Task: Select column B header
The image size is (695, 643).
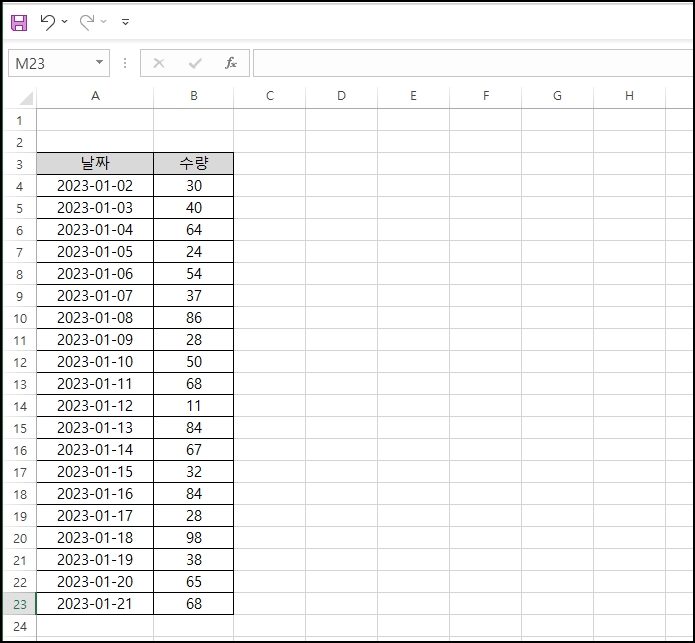Action: pos(194,96)
